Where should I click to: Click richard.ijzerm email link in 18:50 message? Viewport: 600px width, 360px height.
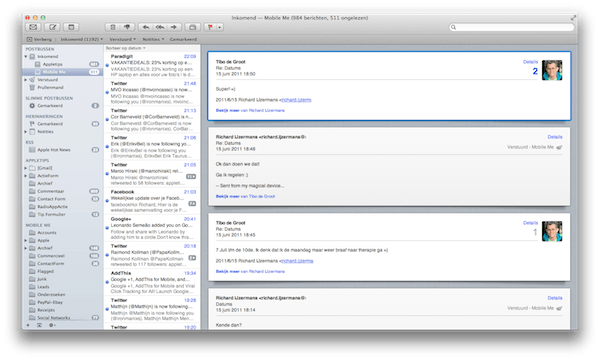pos(296,100)
